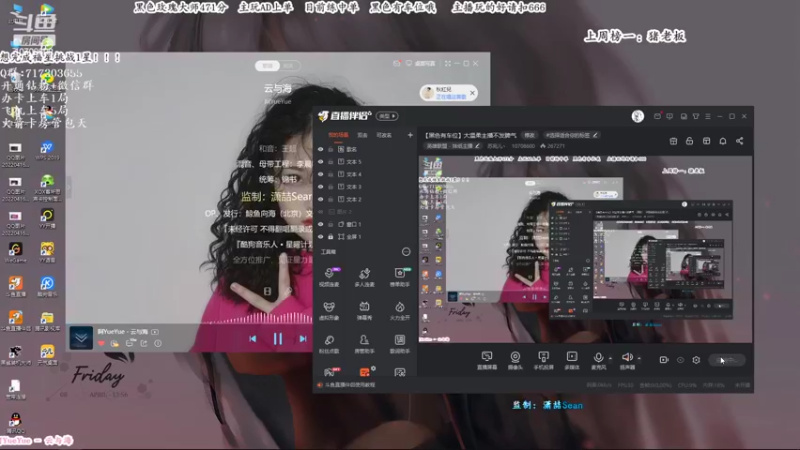Hide the 文本 4 source layer
The height and width of the screenshot is (450, 800).
[x=320, y=174]
